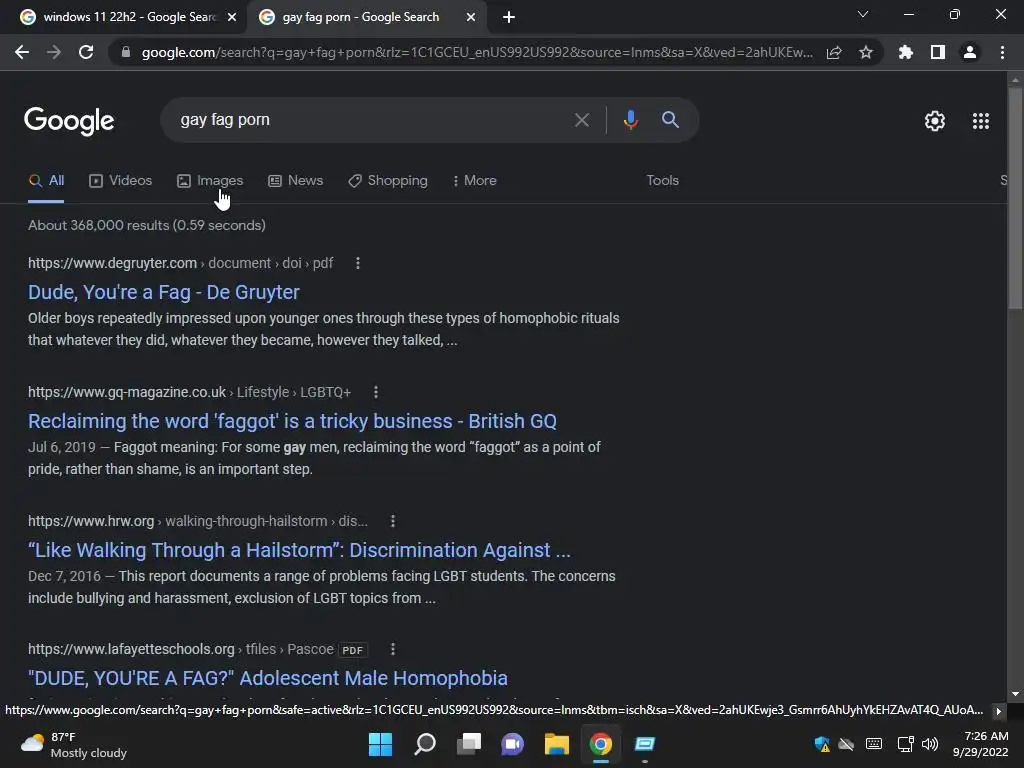1024x768 pixels.
Task: Open 'Like Walking Through a Hailstorm' result
Action: 299,550
